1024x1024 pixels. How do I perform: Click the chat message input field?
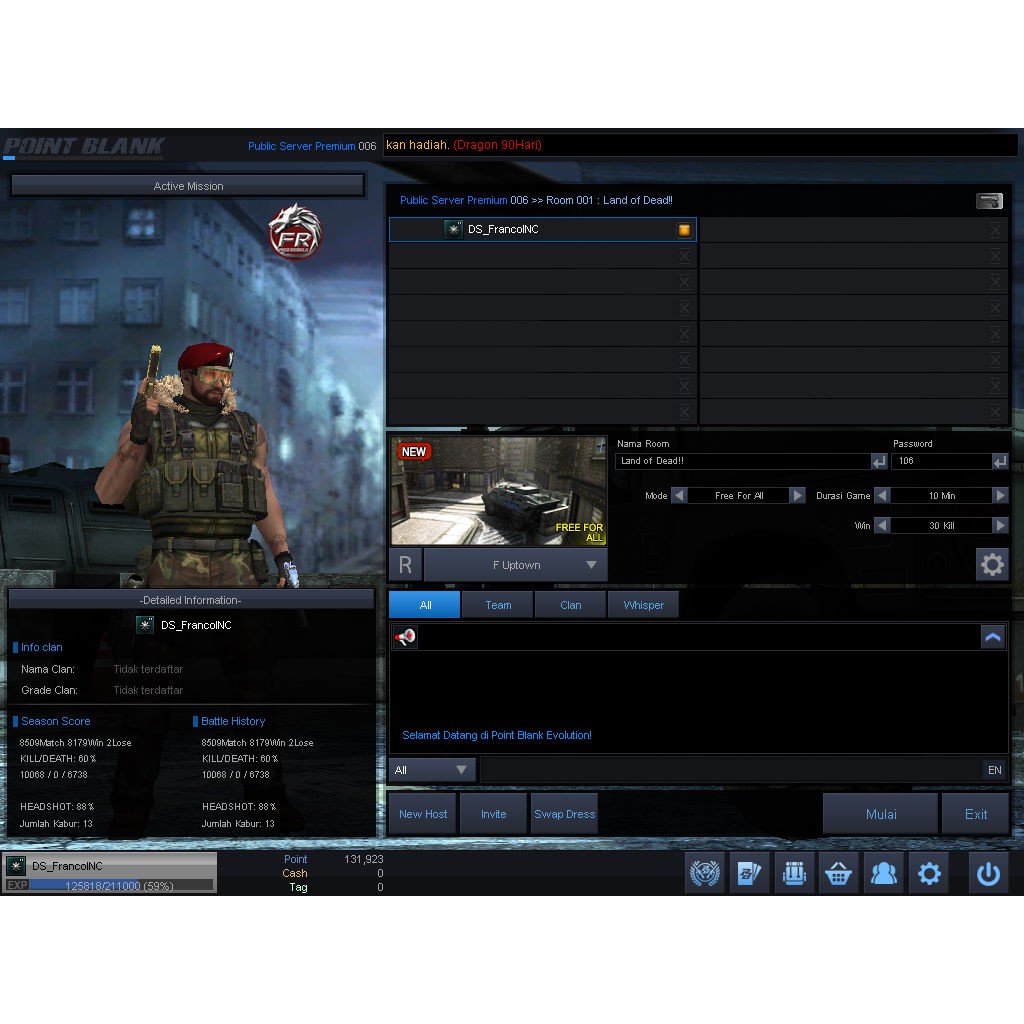pos(731,770)
